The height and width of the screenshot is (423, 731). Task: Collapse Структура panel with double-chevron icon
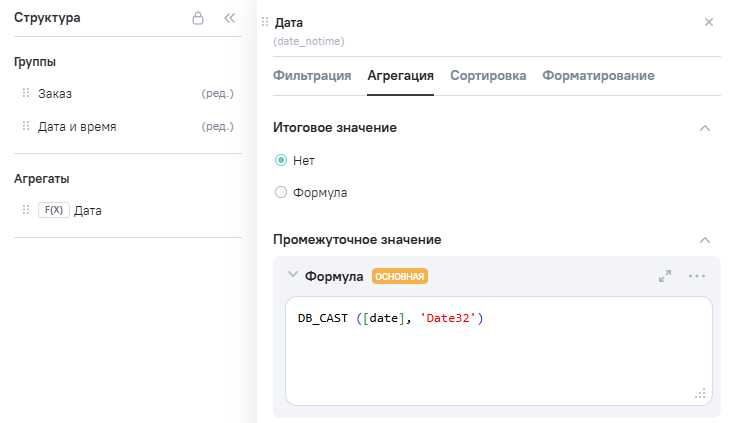coord(229,18)
